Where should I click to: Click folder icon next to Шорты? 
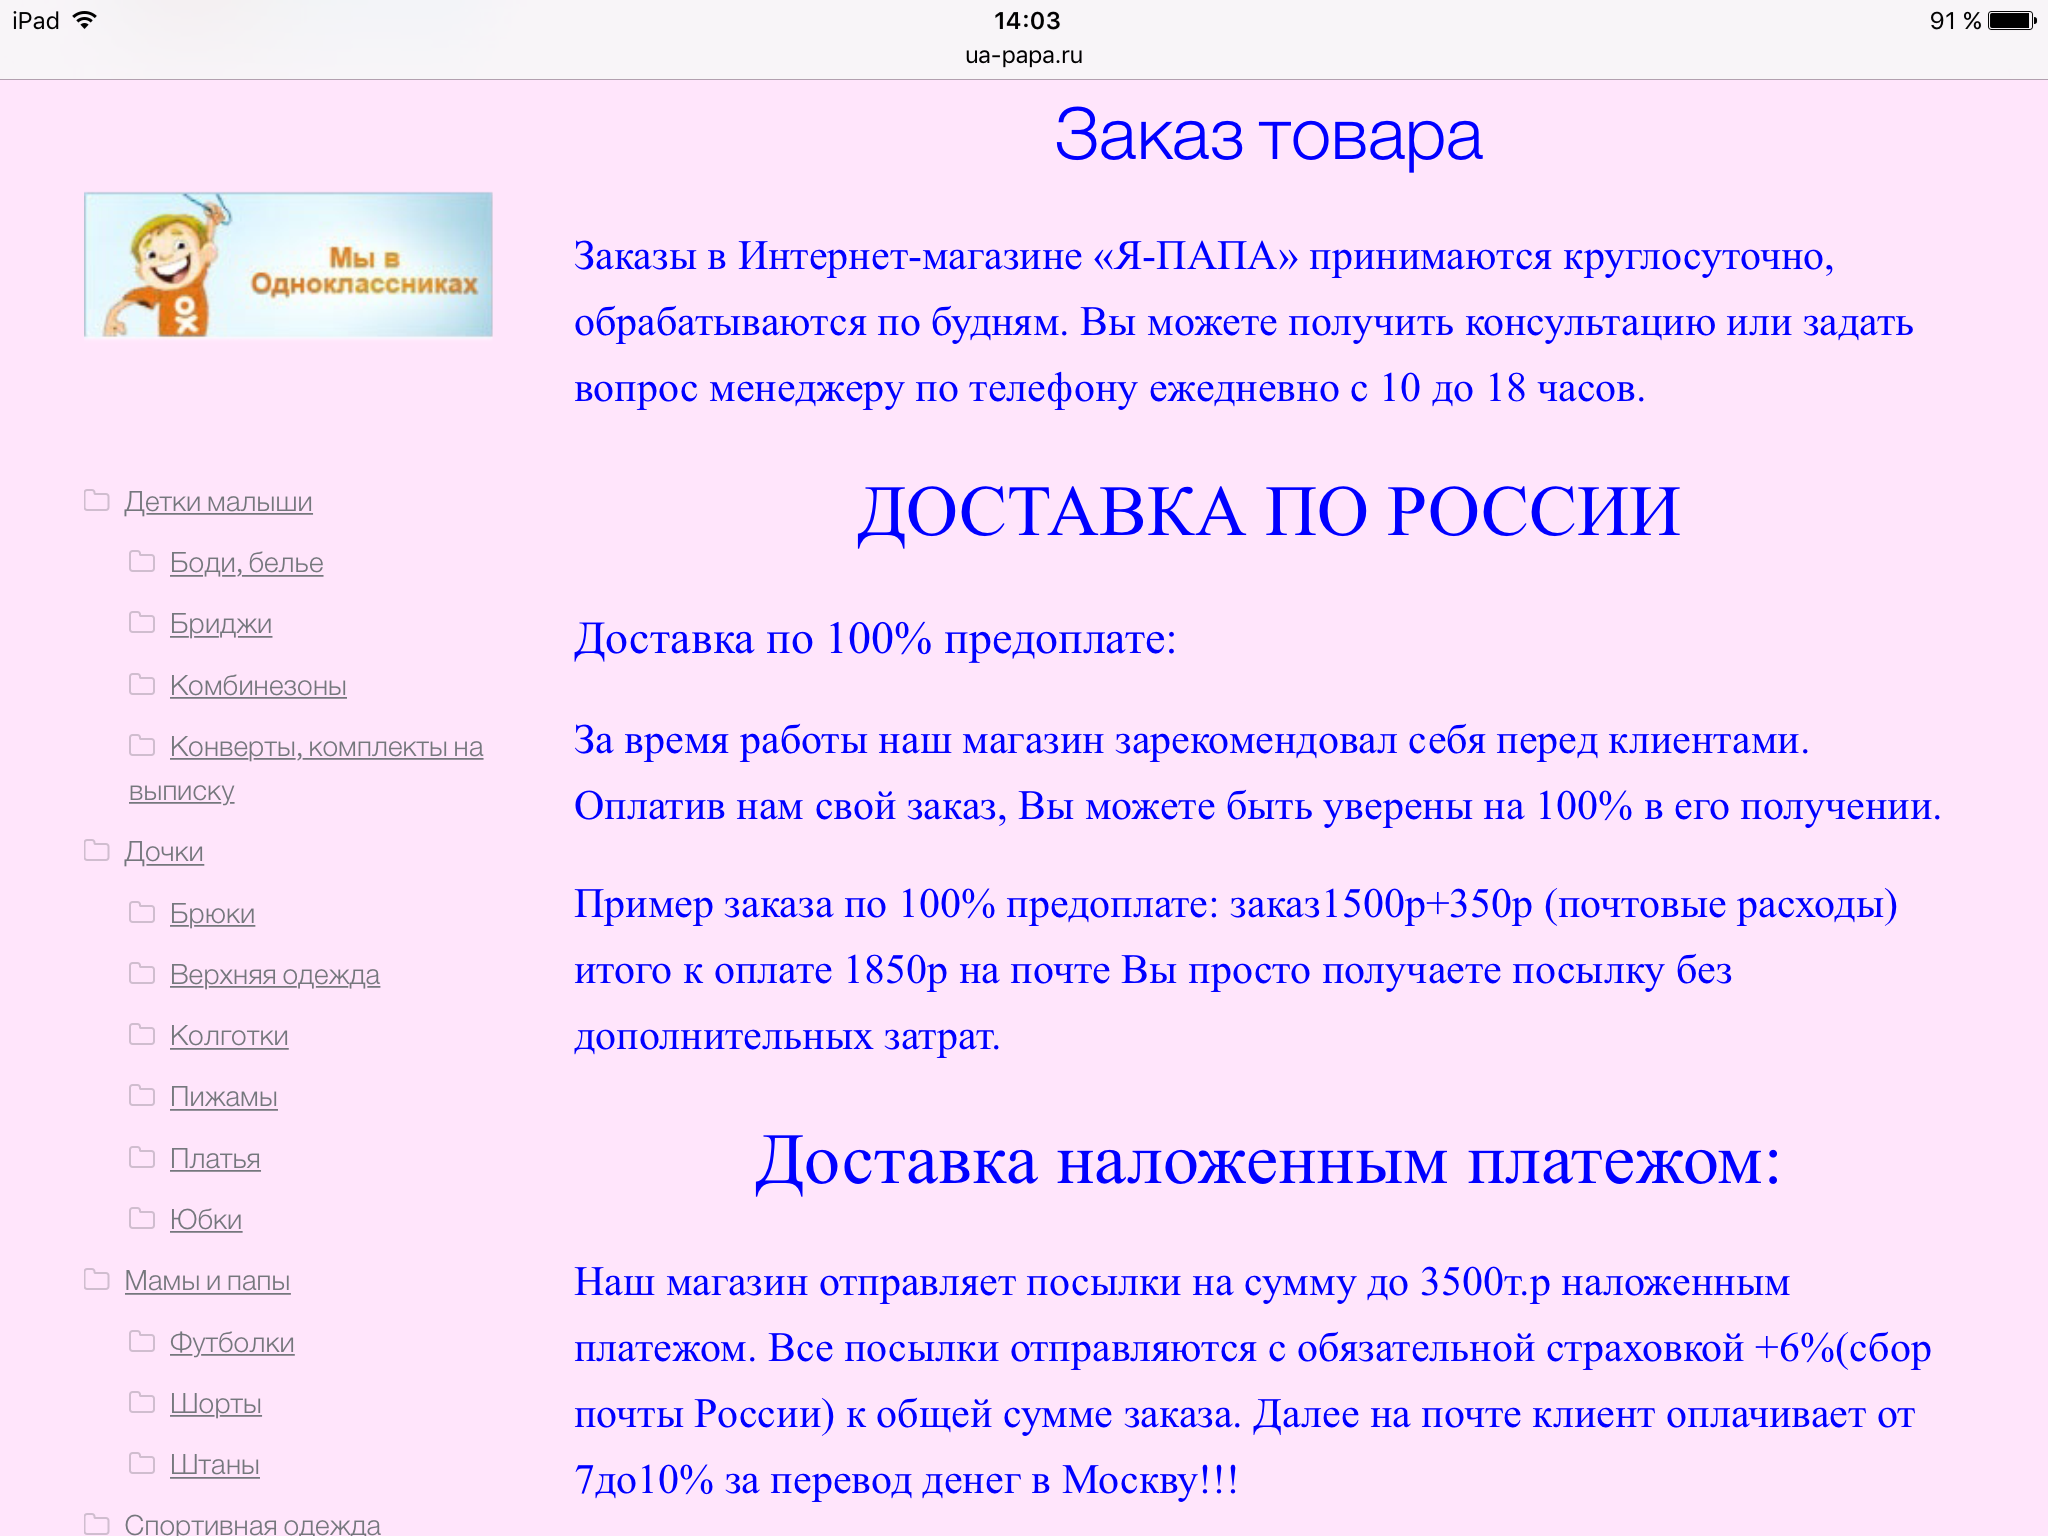click(x=142, y=1402)
